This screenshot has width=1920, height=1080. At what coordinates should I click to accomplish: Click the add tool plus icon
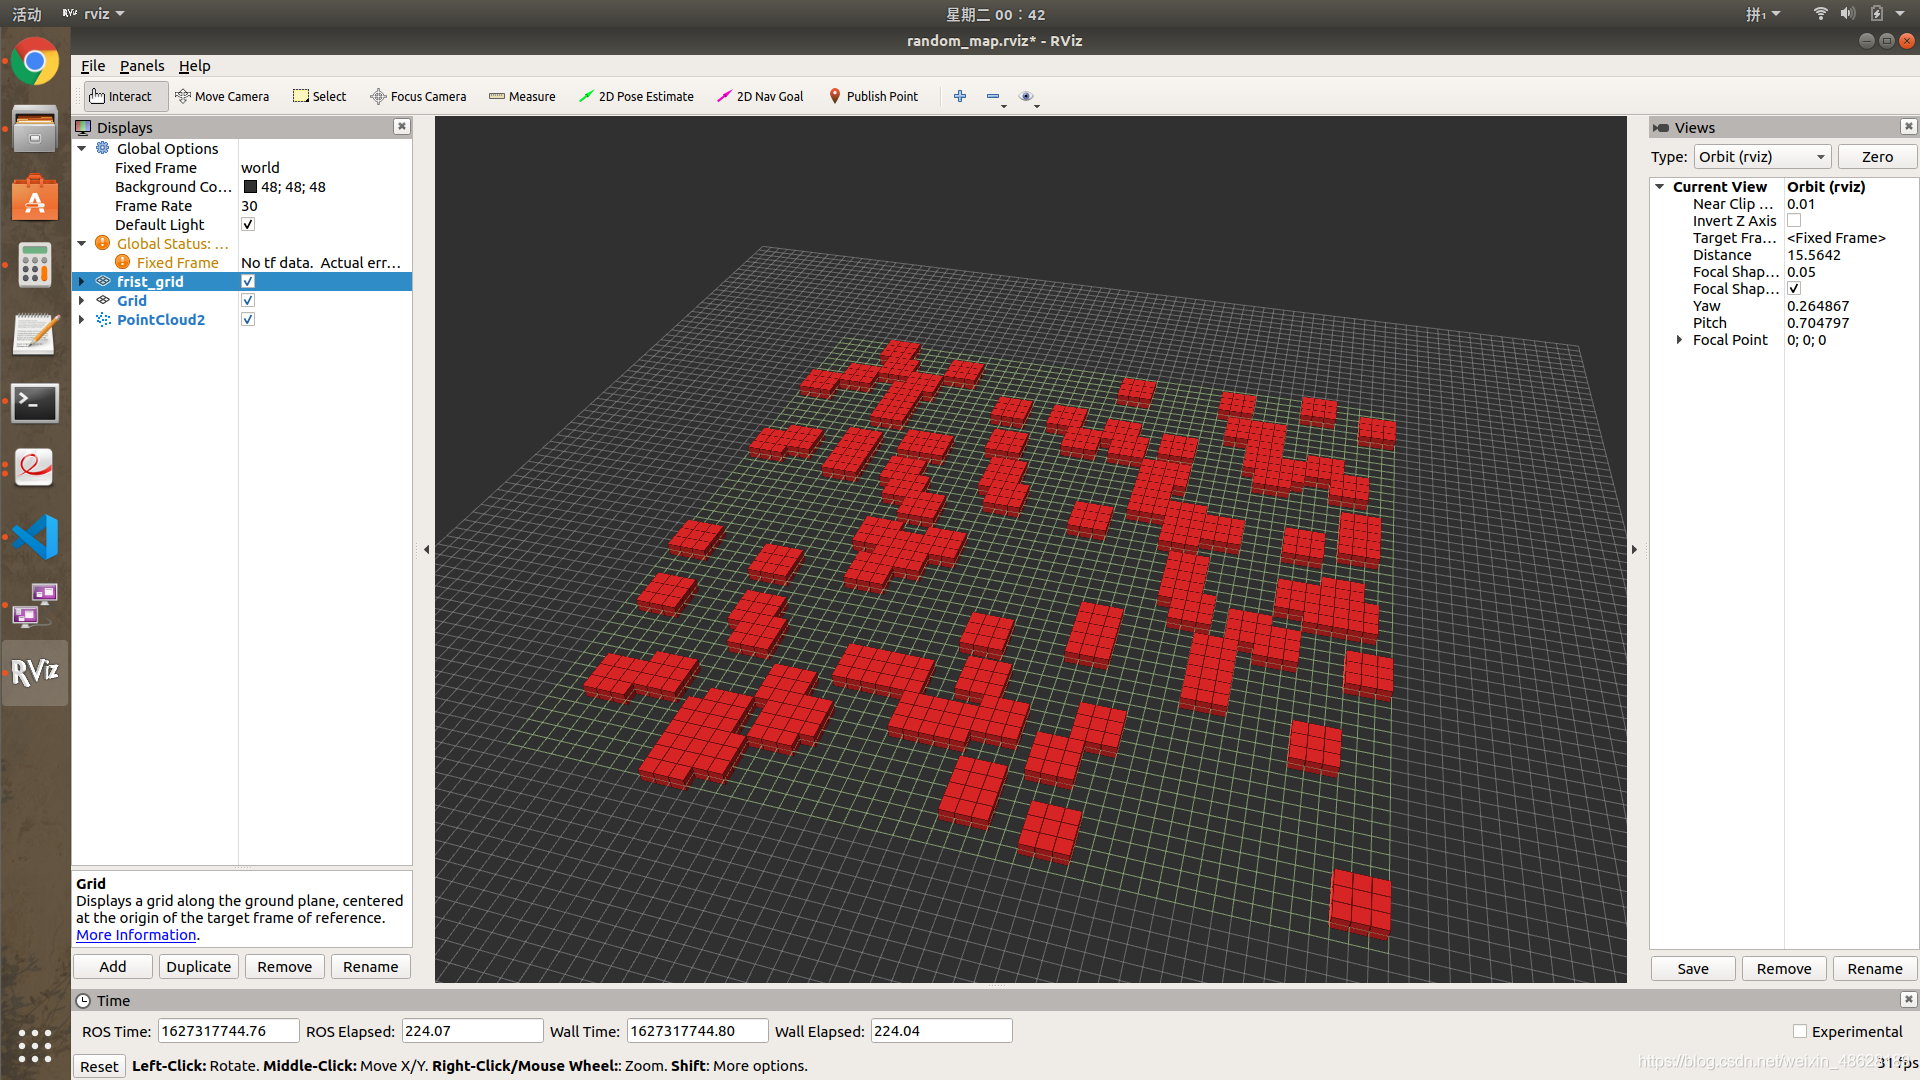coord(960,96)
